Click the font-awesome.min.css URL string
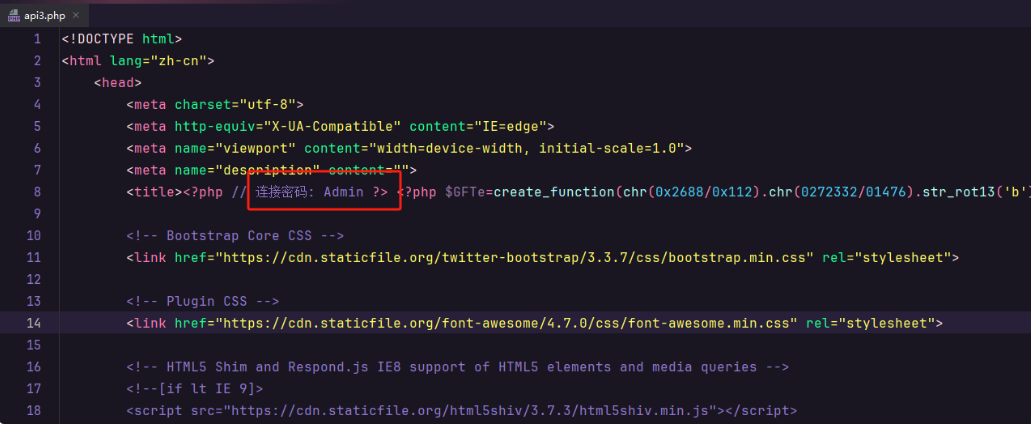 (507, 323)
